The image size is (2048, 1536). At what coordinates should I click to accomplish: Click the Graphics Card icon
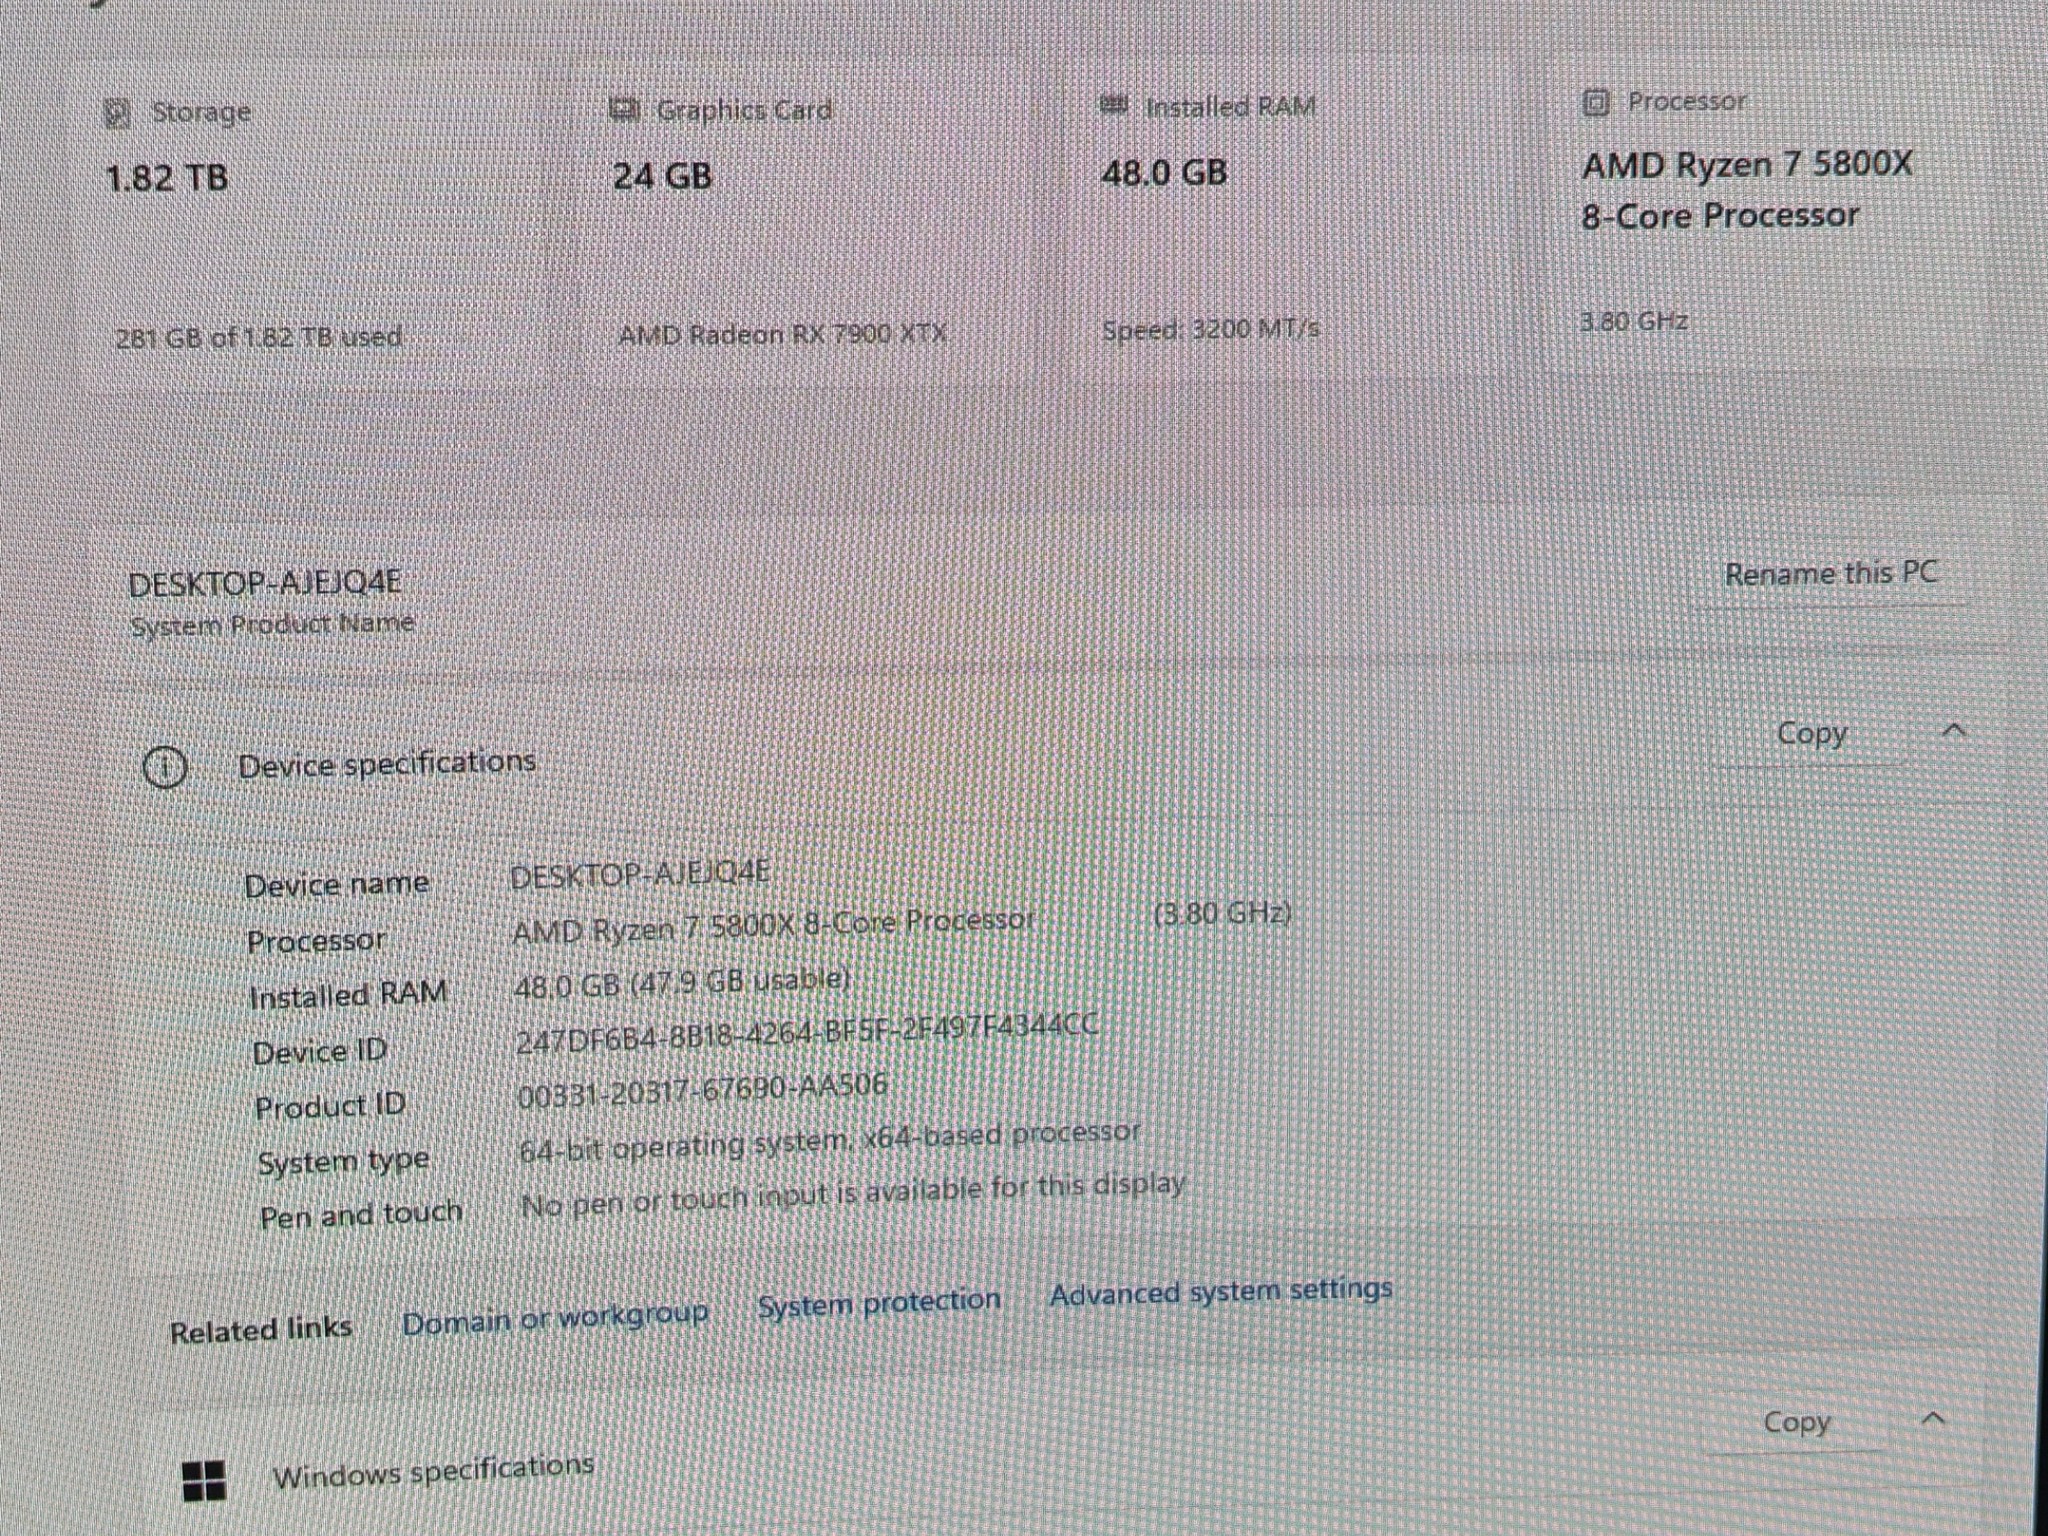pyautogui.click(x=625, y=109)
